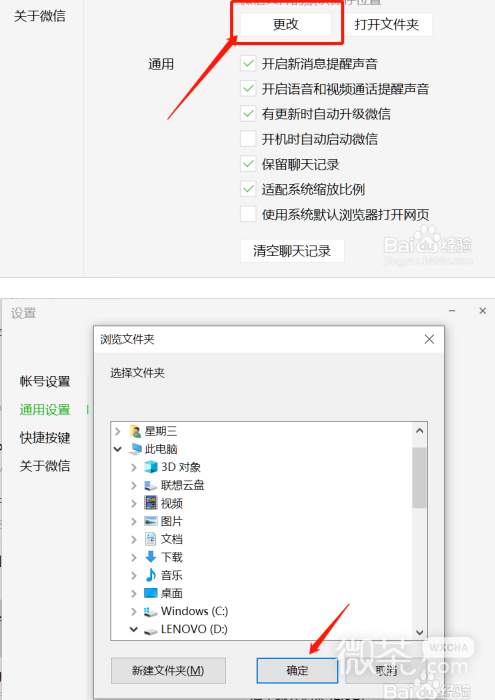Screen dimensions: 495x700
Task: Expand the 视频 folder
Action: [x=134, y=504]
